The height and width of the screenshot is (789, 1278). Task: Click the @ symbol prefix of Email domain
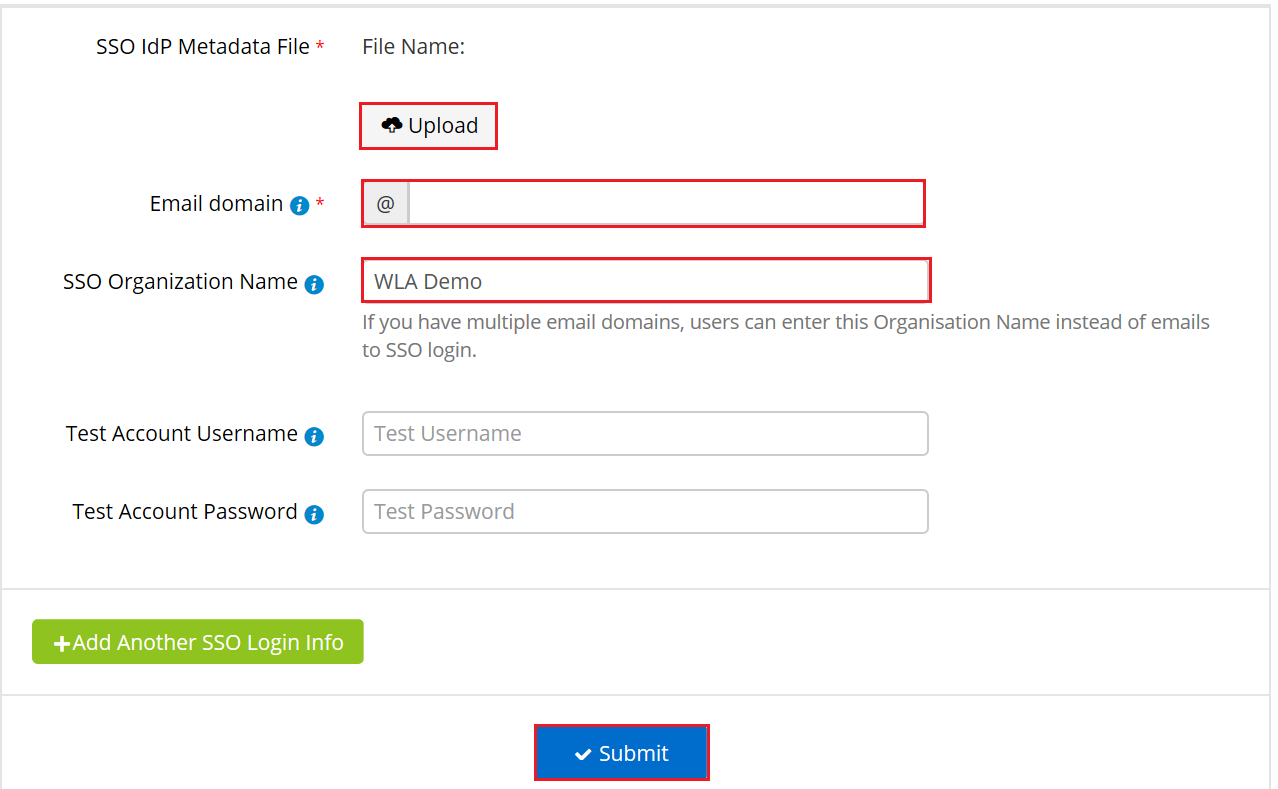pos(385,203)
